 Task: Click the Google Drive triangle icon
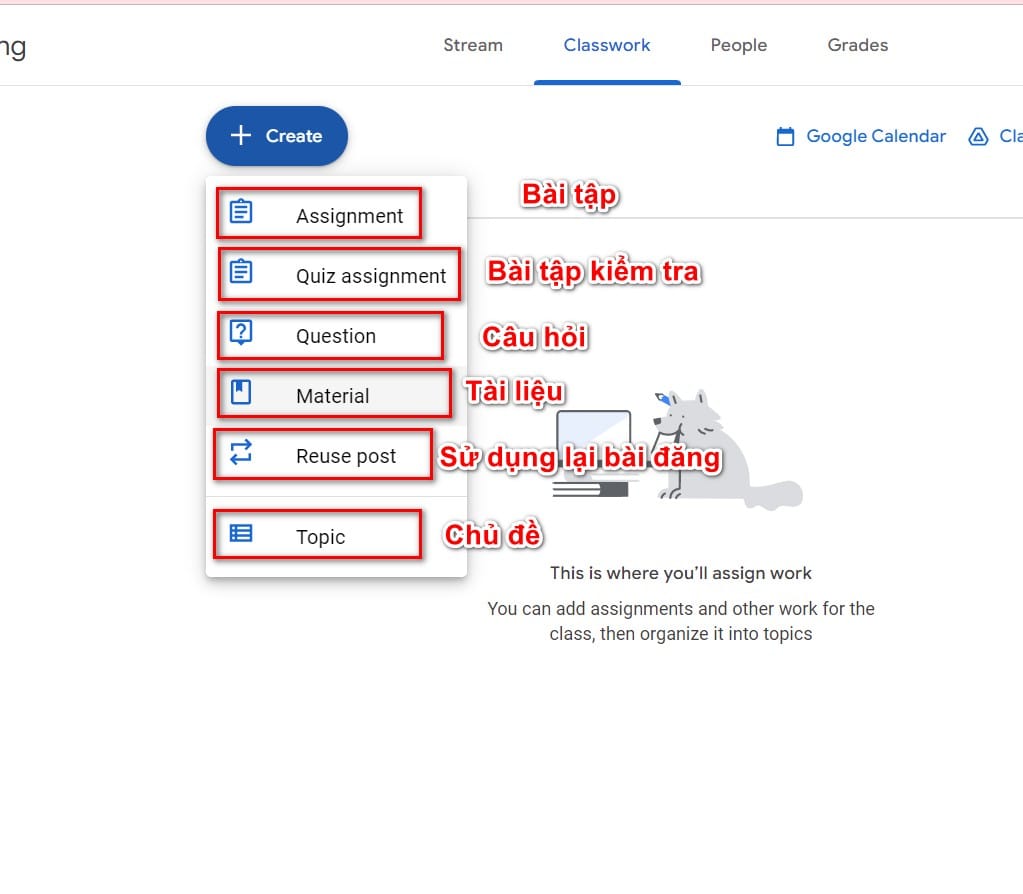978,137
